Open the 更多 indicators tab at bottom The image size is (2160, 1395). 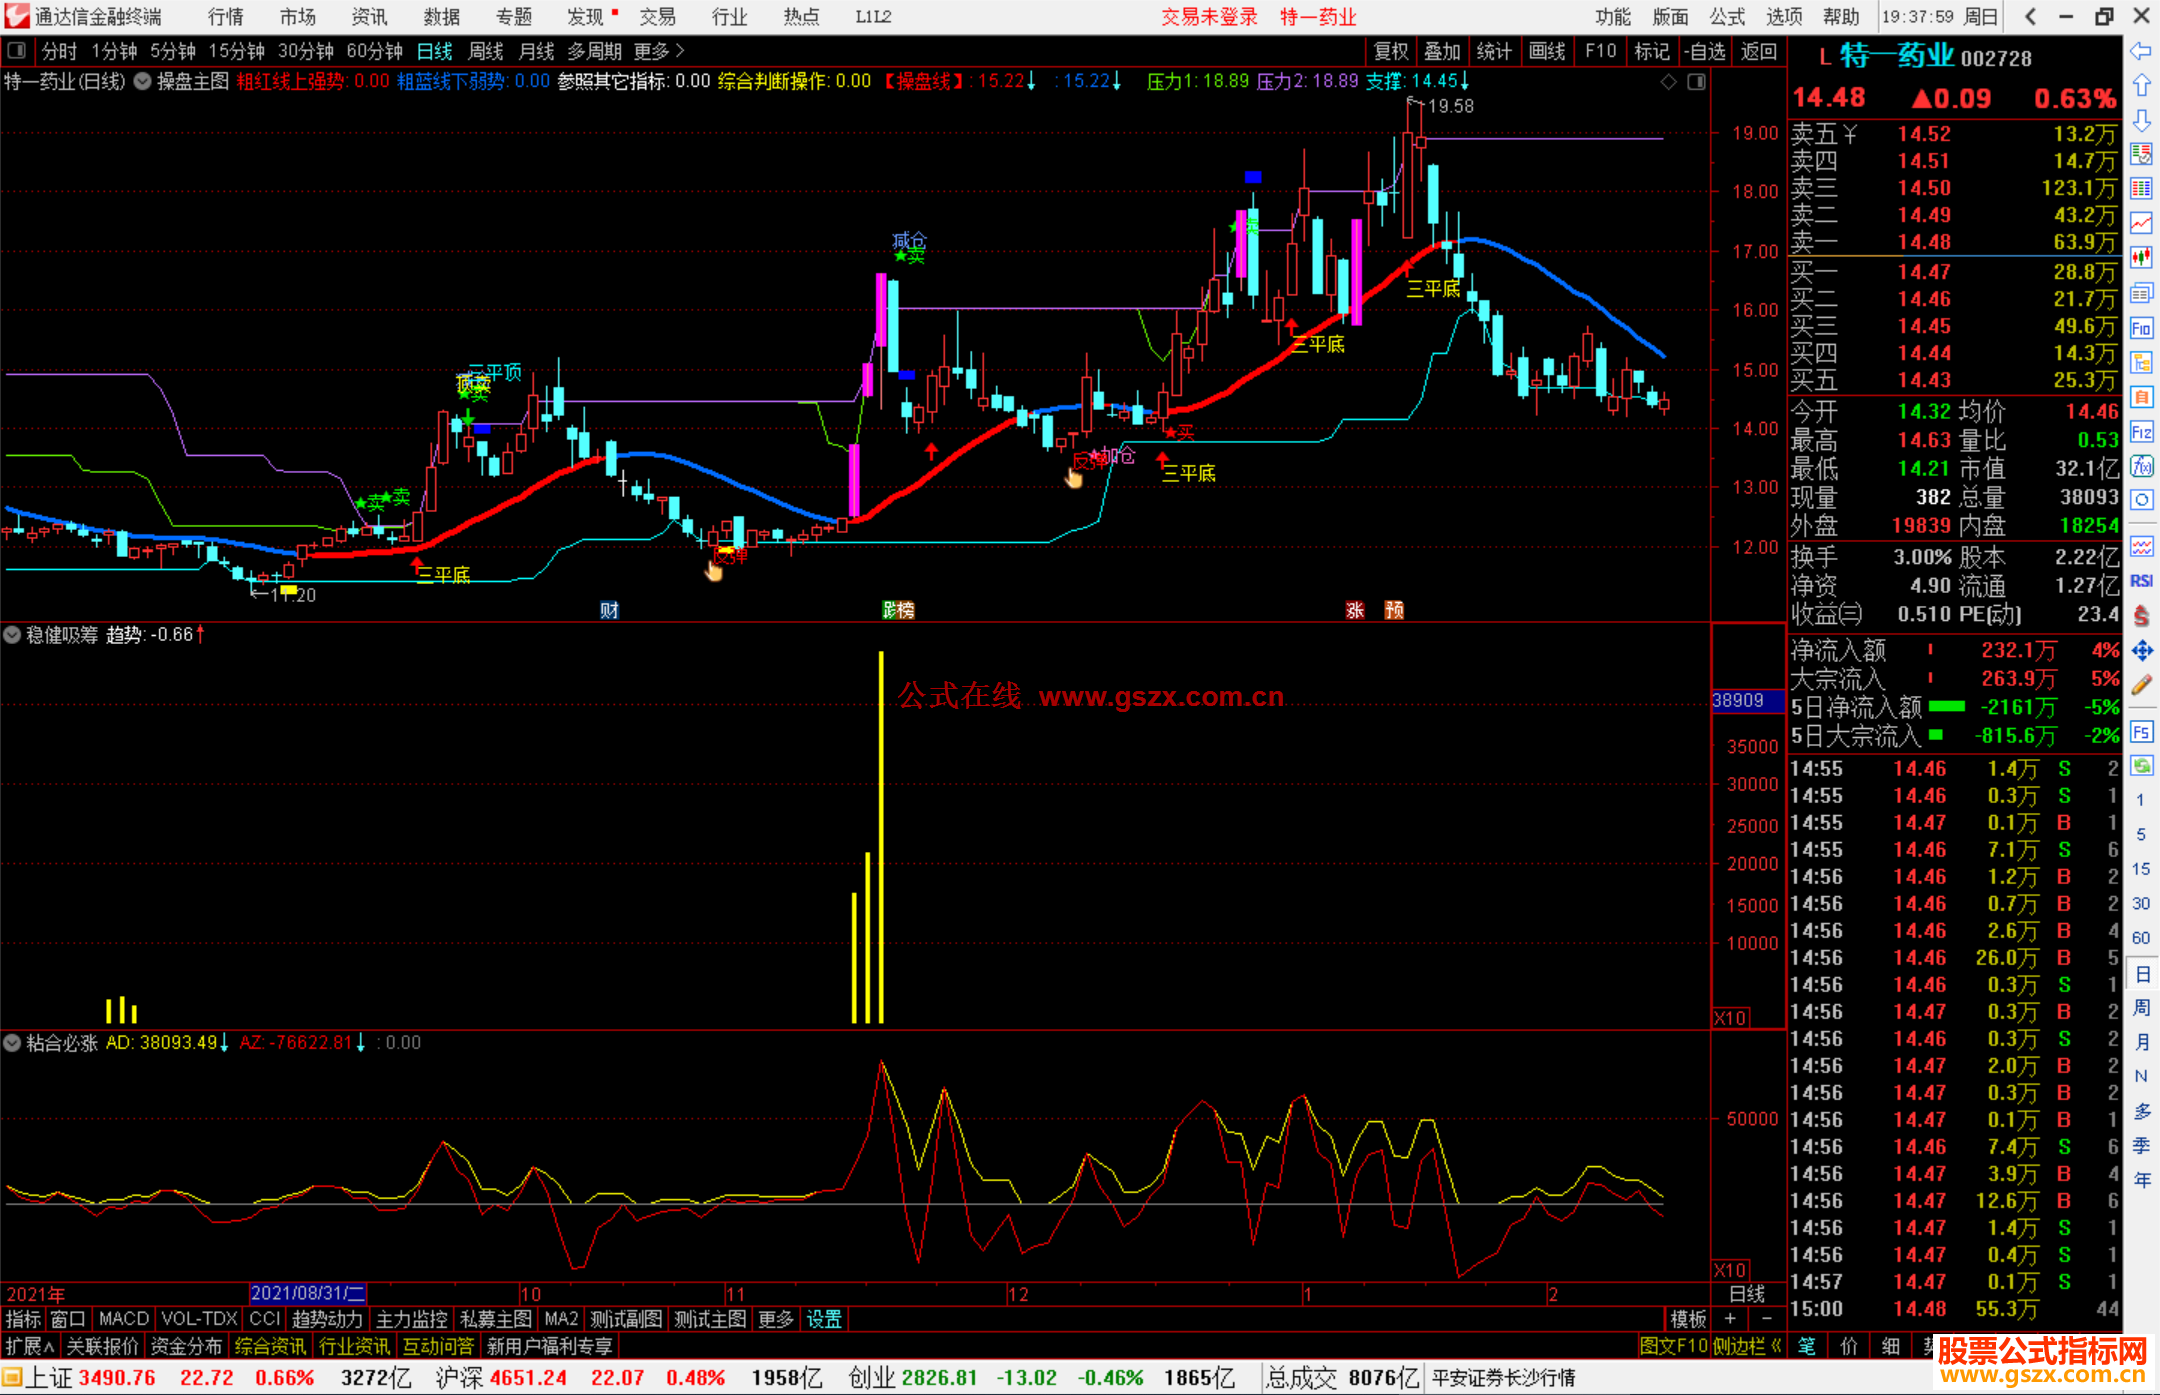(x=775, y=1319)
